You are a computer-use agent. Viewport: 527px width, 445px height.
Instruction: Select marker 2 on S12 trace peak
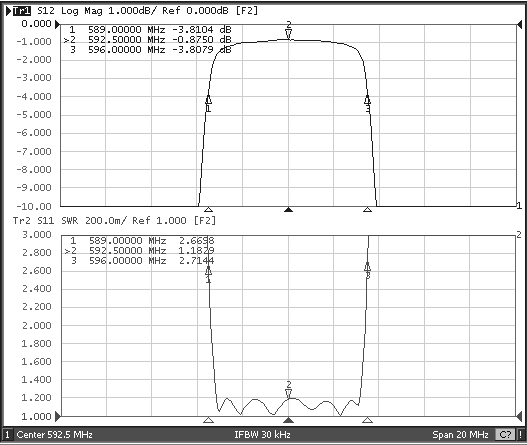(288, 31)
